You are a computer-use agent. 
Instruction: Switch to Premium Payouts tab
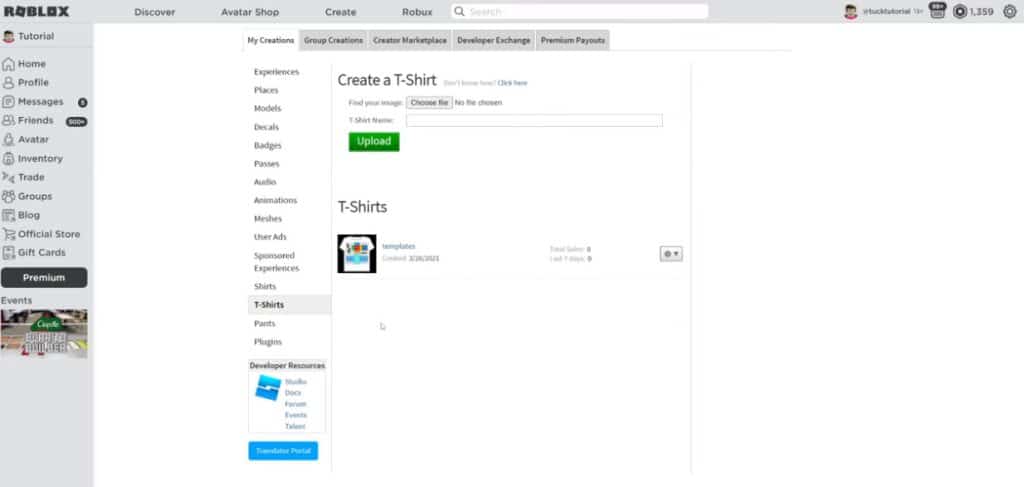tap(573, 40)
